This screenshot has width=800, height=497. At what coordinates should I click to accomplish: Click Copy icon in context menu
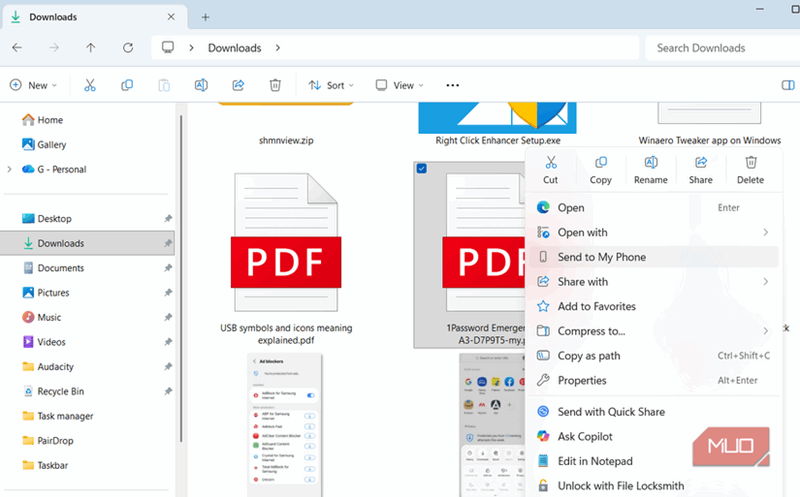pyautogui.click(x=600, y=168)
